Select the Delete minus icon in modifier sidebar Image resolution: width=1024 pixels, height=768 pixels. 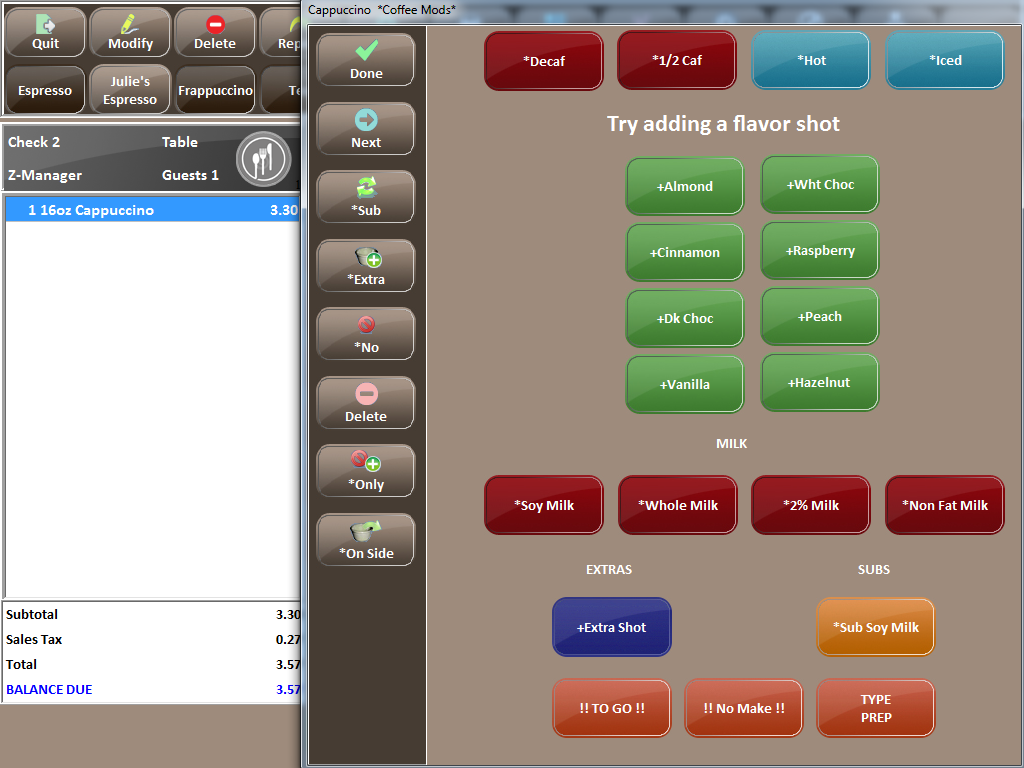365,391
